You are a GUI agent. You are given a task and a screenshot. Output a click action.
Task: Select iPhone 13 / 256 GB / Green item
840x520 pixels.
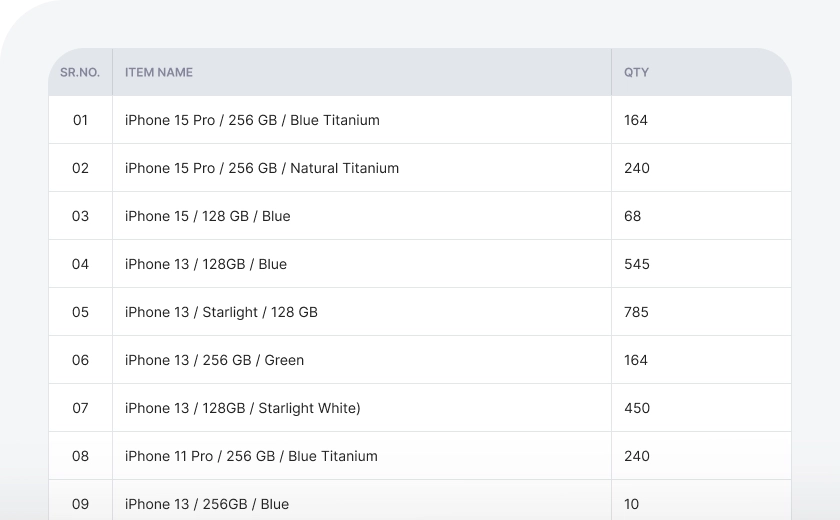(214, 360)
